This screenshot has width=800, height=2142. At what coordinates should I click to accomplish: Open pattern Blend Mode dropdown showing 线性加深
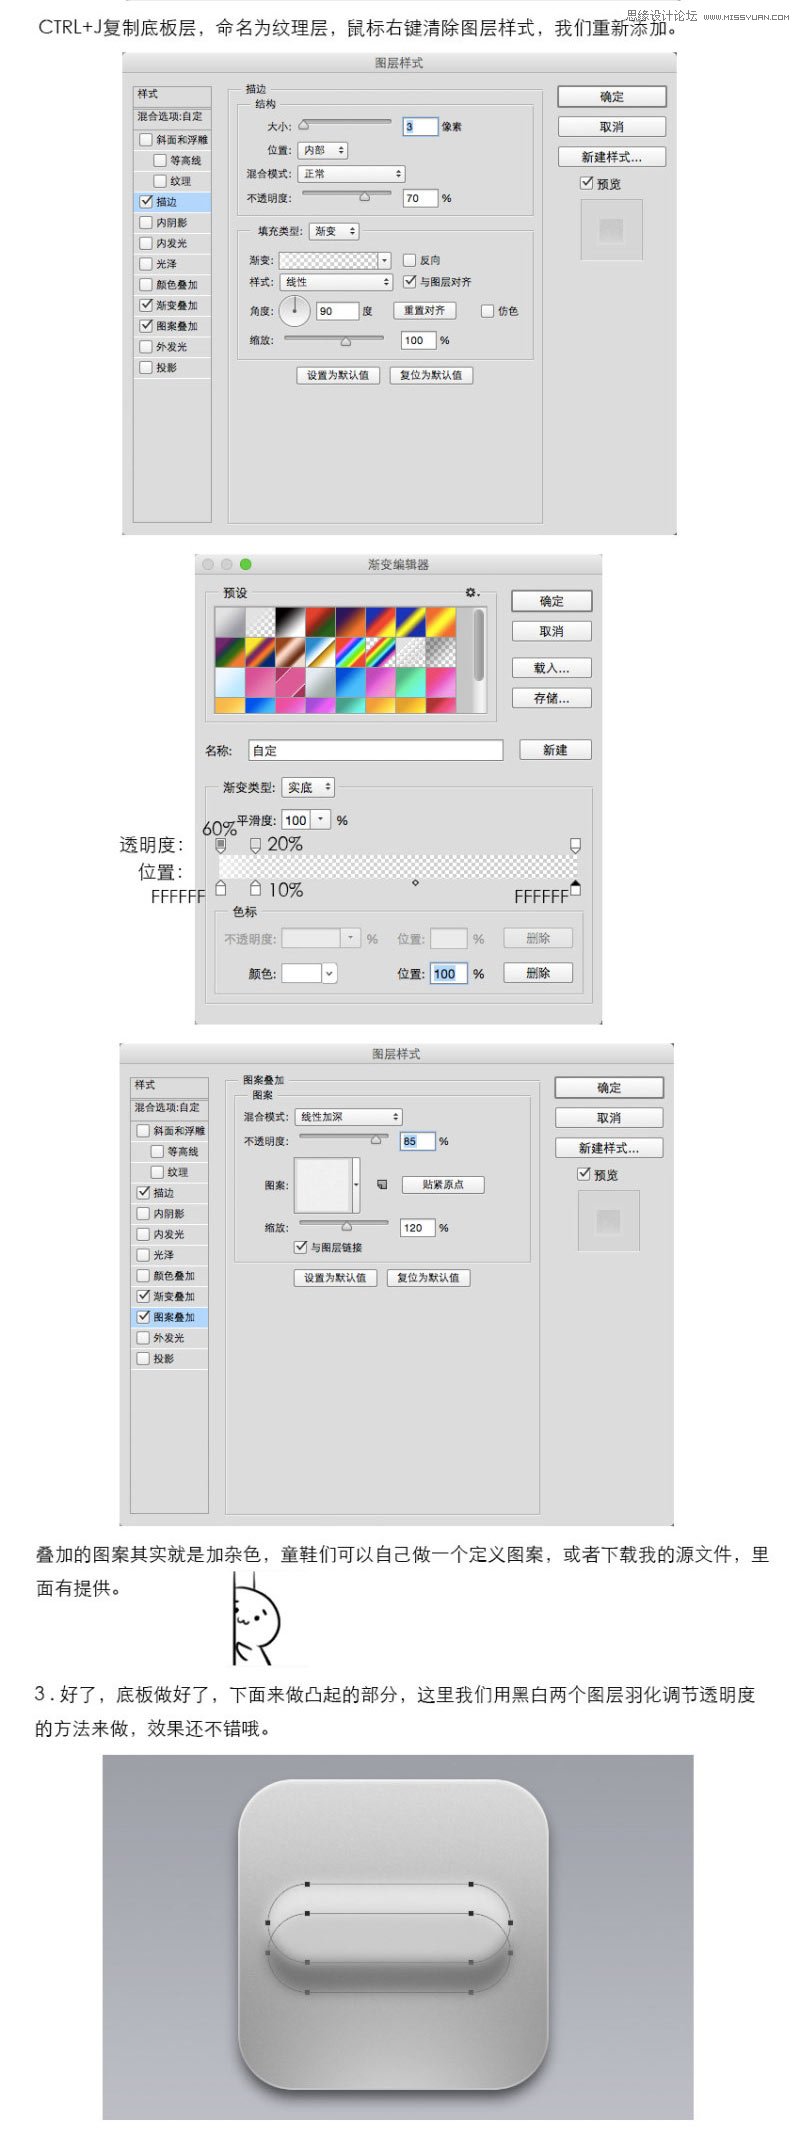[x=349, y=1117]
